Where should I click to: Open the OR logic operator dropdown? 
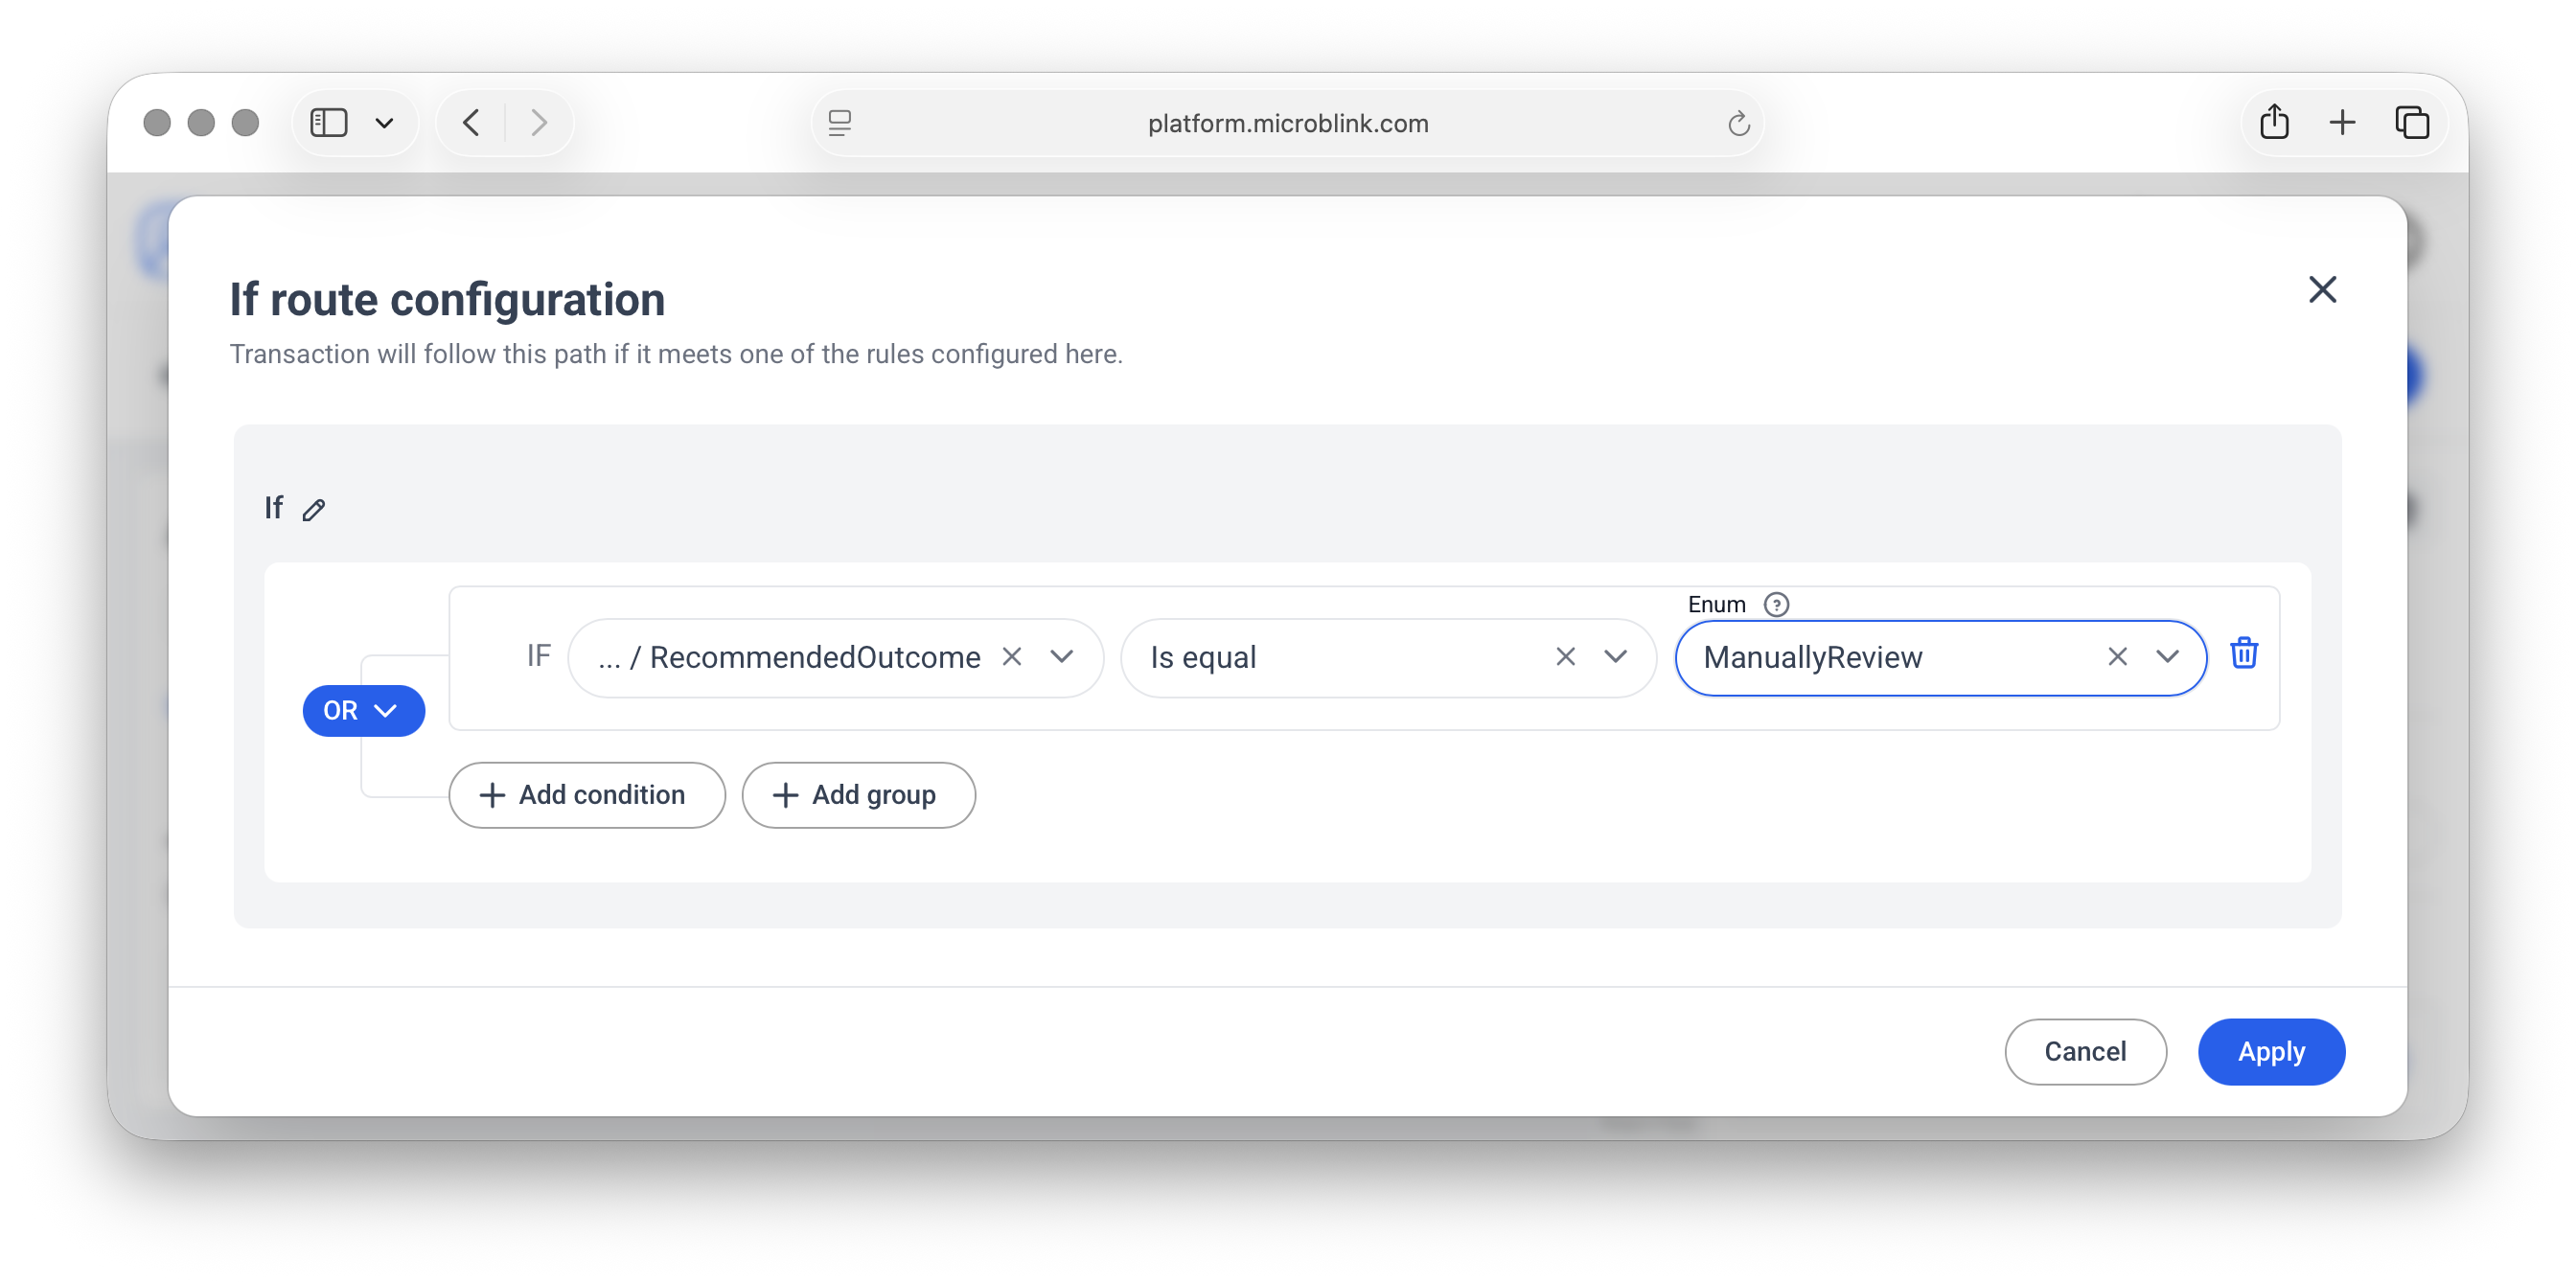click(363, 710)
